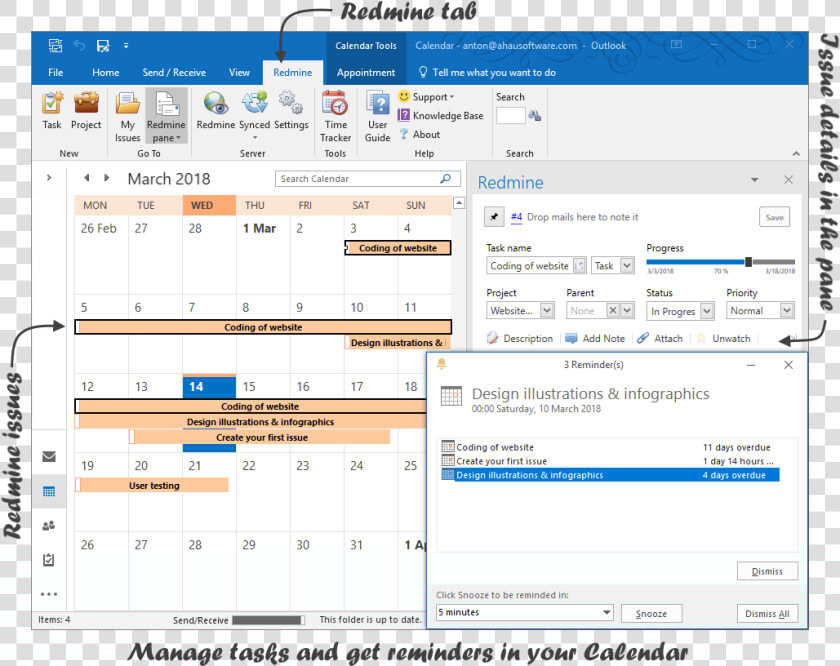Click the ribbon search binoculars icon

[535, 115]
